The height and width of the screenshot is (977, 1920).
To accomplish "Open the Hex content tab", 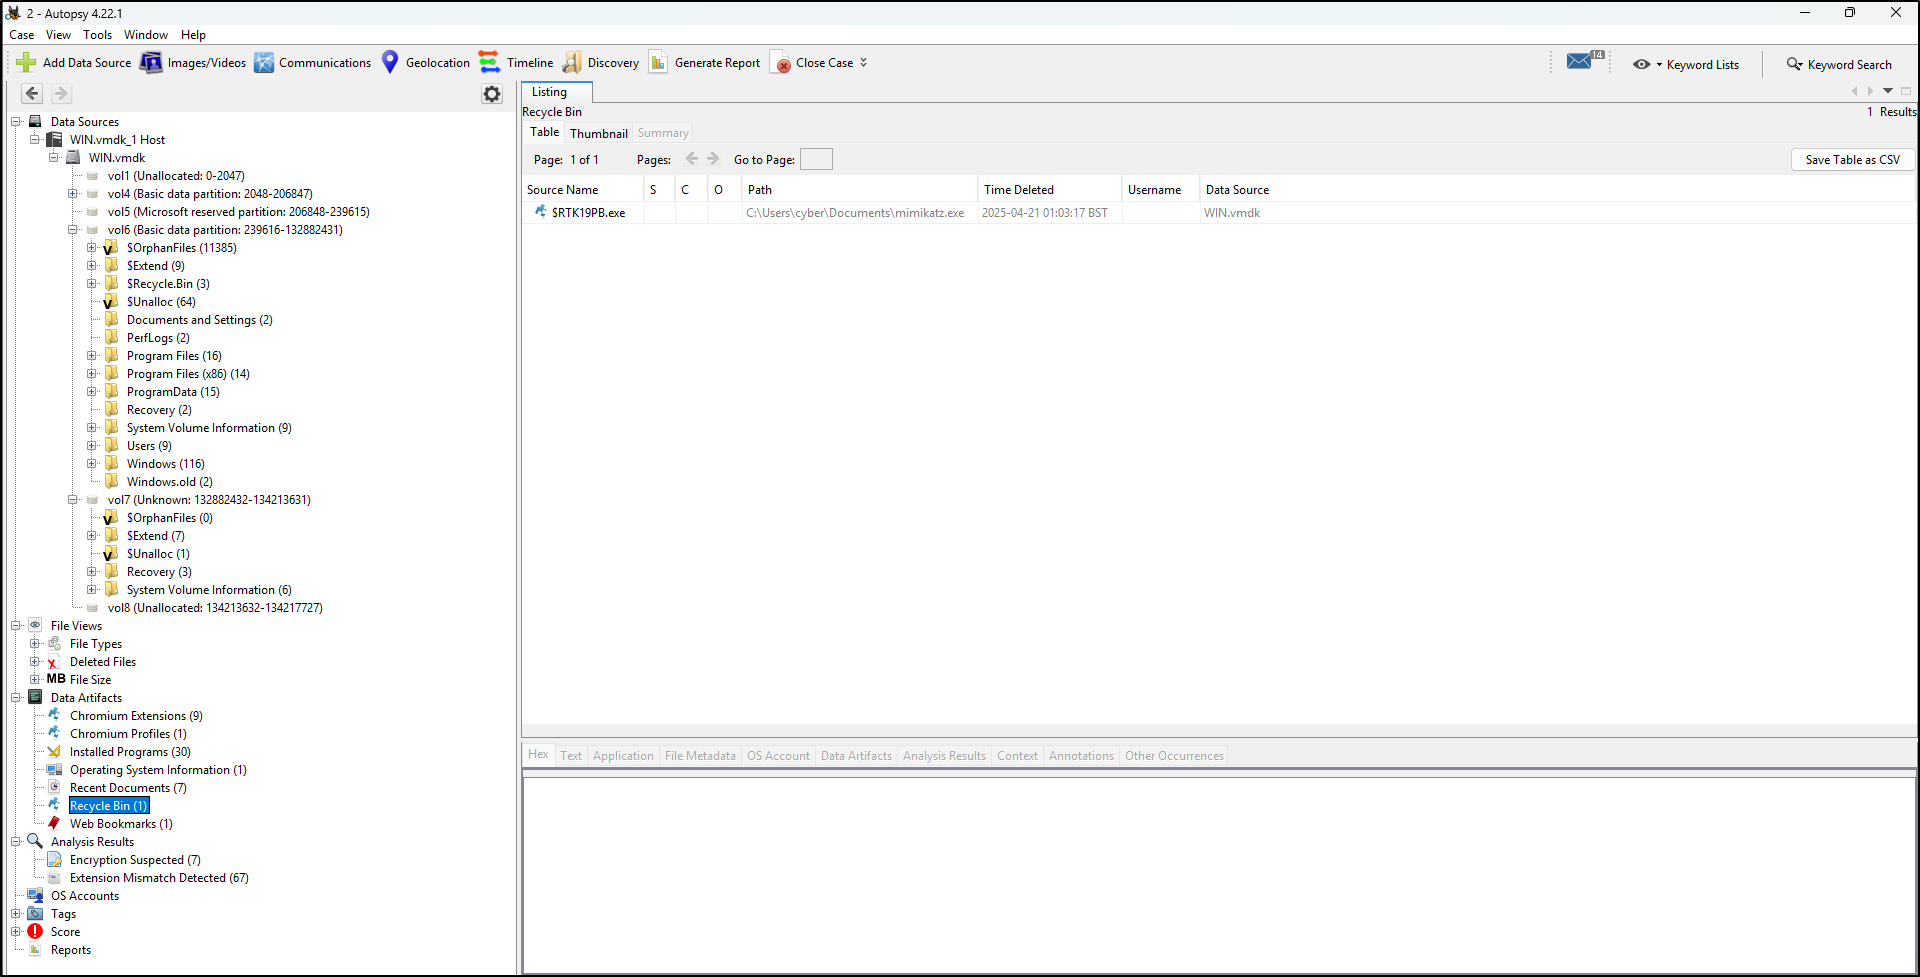I will [x=539, y=755].
